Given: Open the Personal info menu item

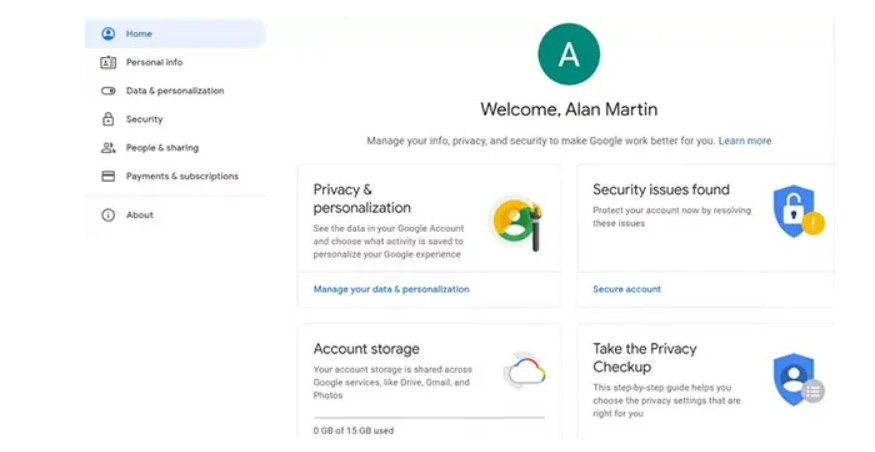Looking at the screenshot, I should 154,62.
